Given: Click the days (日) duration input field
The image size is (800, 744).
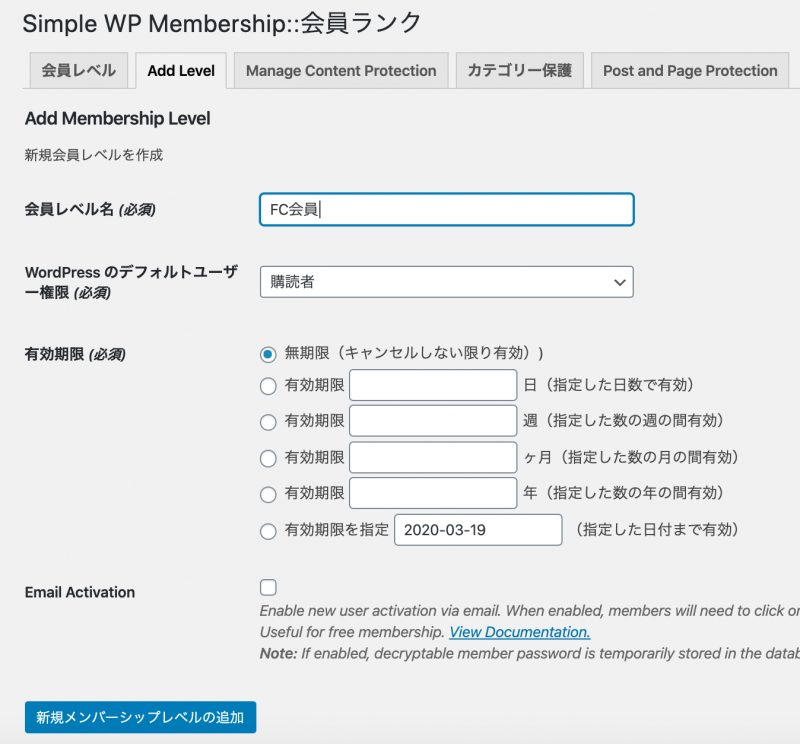Looking at the screenshot, I should [x=433, y=385].
